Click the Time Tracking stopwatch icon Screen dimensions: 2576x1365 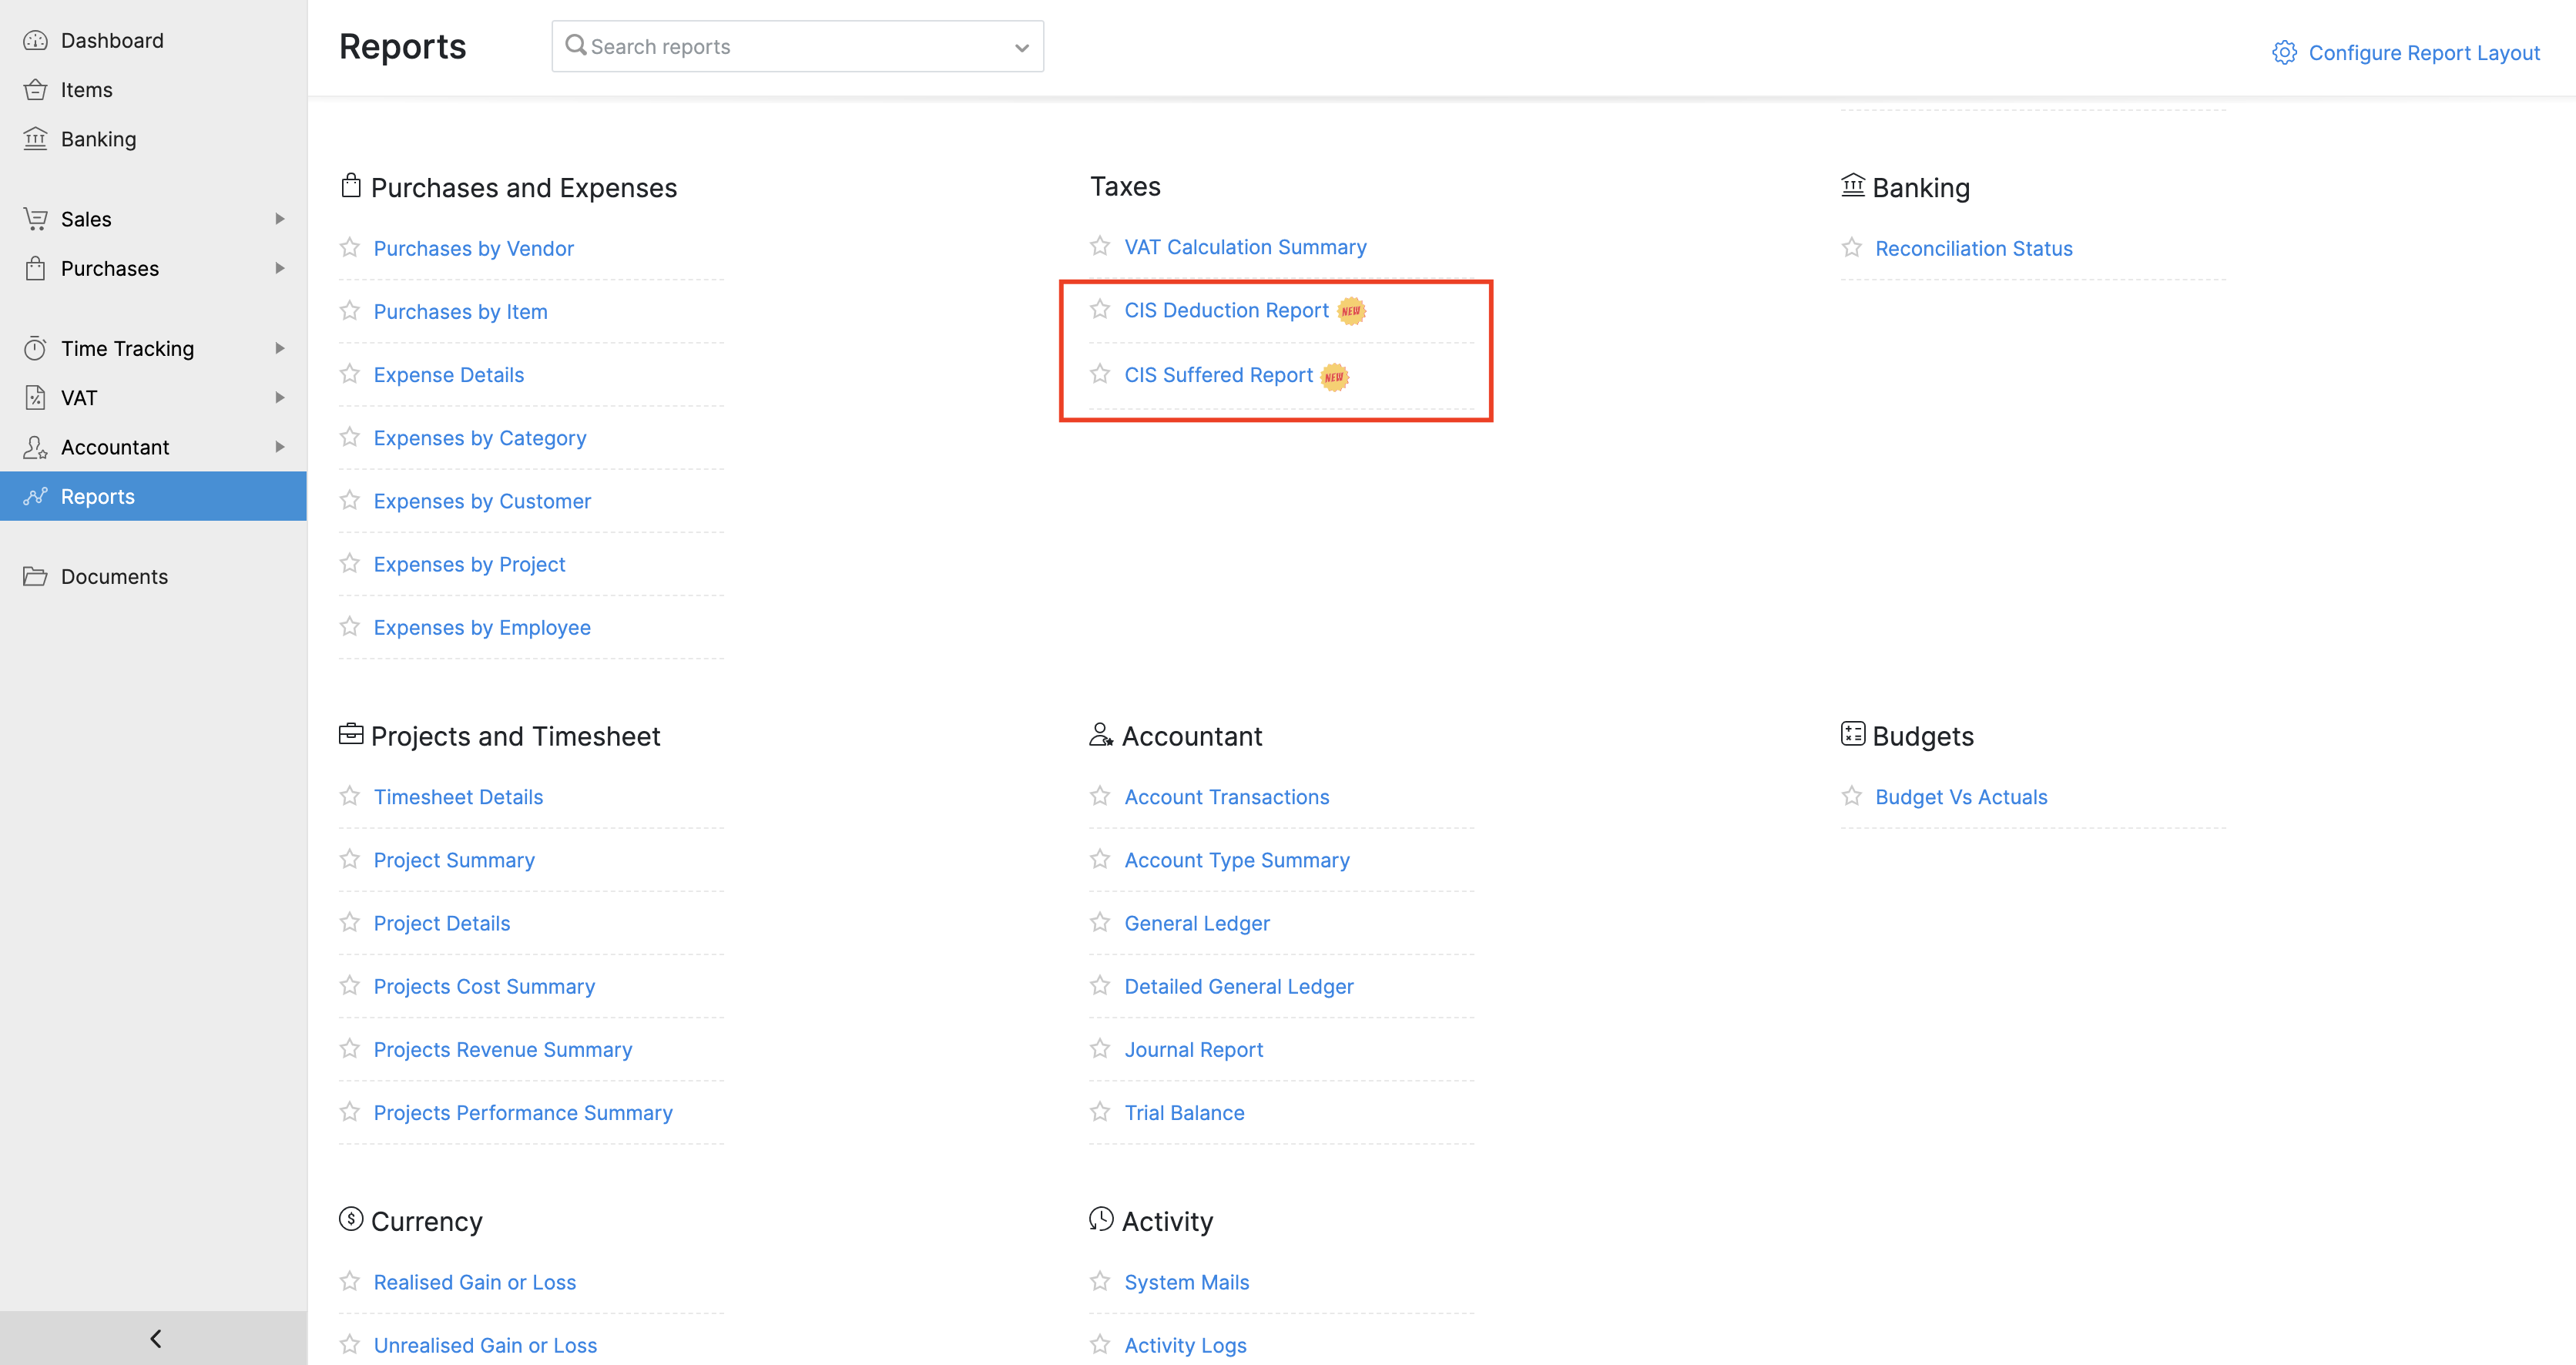click(x=35, y=349)
